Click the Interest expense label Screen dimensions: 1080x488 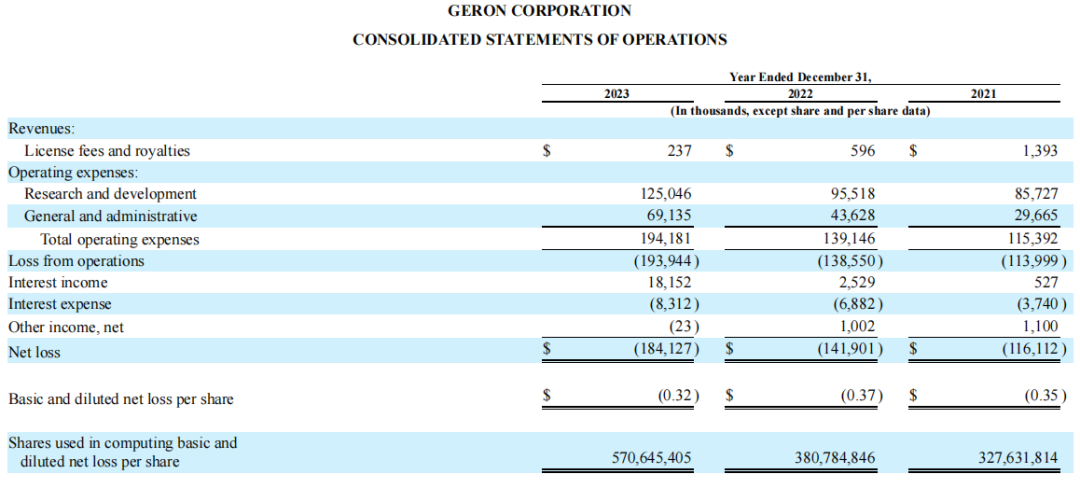(x=60, y=304)
